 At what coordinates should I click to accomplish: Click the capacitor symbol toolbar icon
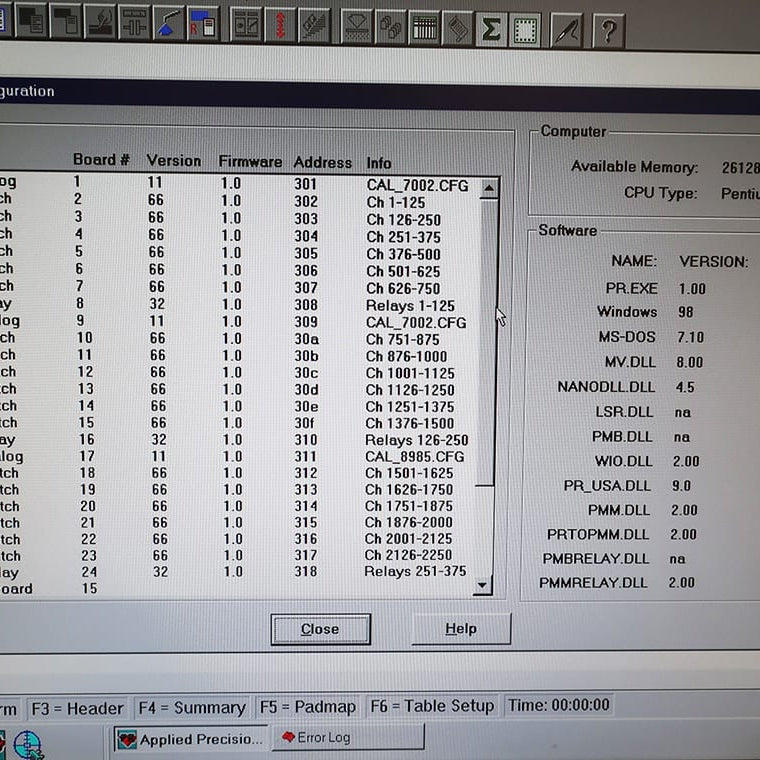134,21
